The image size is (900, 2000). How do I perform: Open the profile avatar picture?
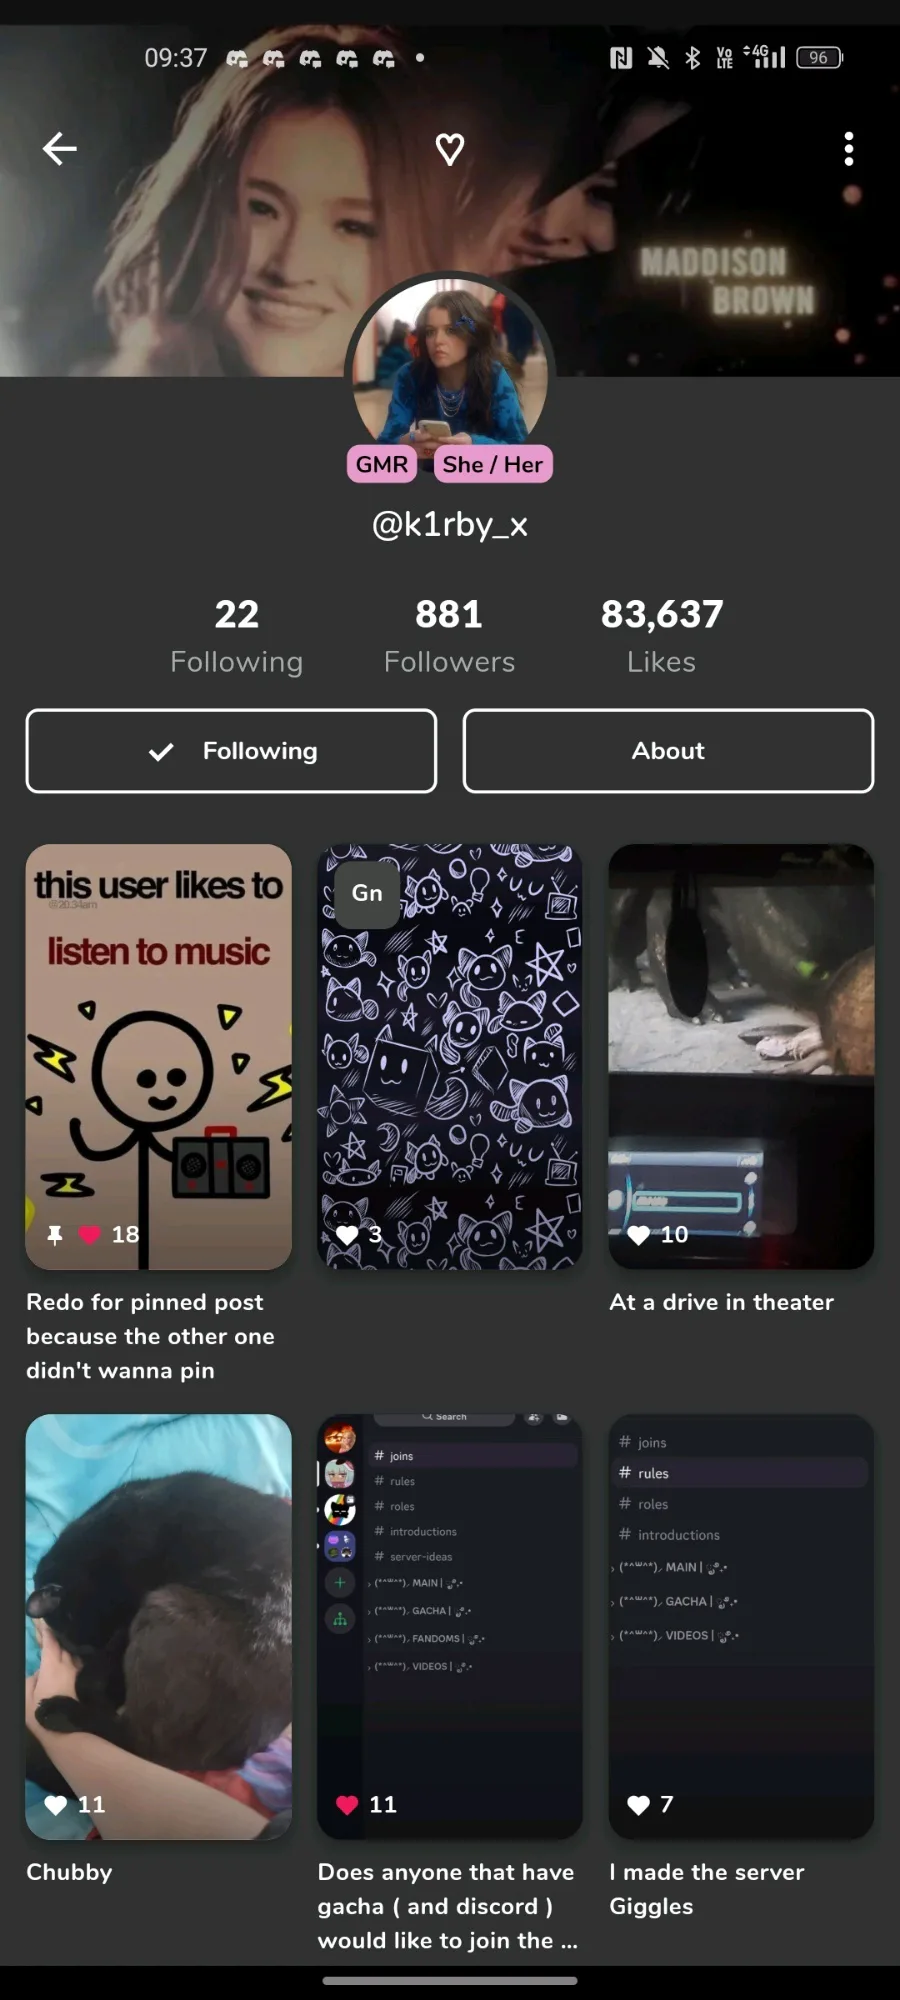450,361
